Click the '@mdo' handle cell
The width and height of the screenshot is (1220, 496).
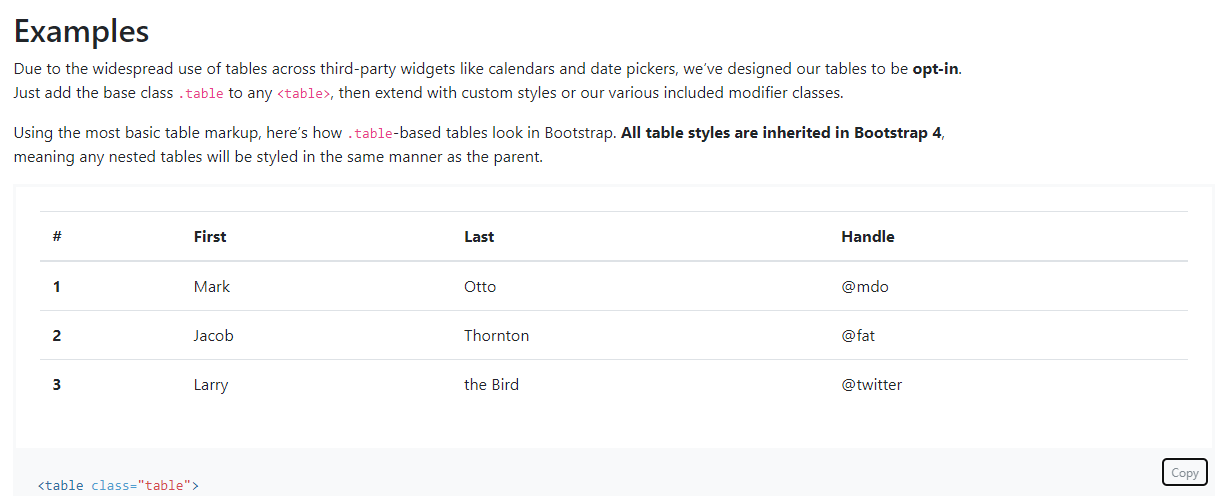[x=865, y=287]
